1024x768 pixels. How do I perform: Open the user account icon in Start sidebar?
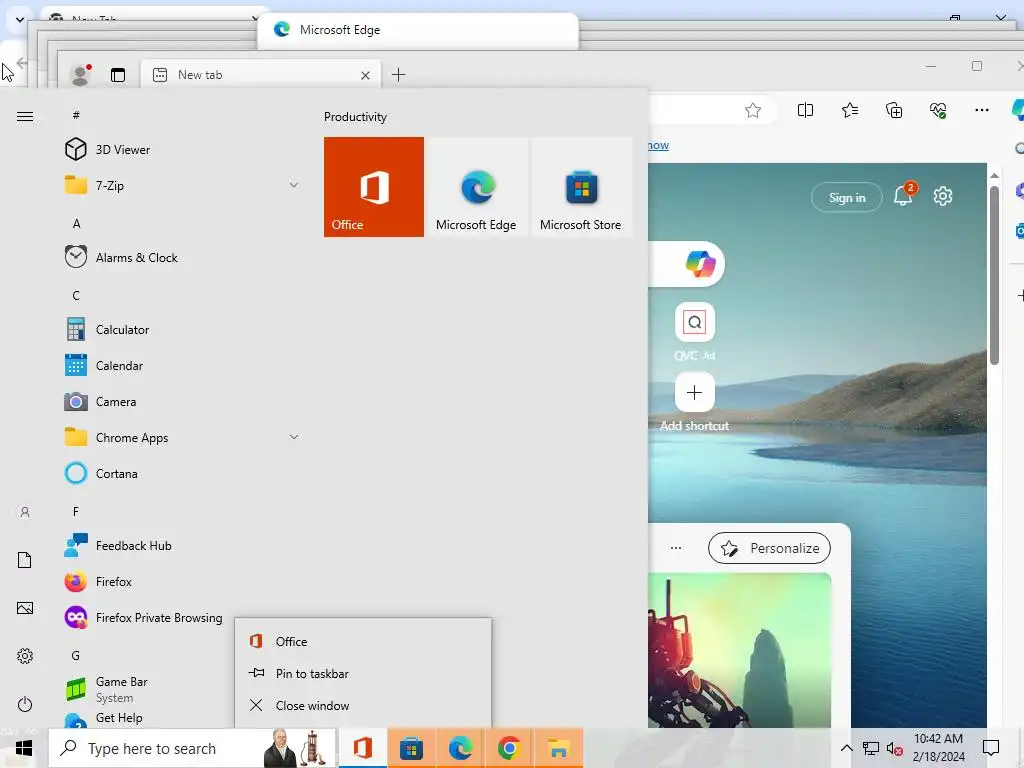click(x=25, y=512)
